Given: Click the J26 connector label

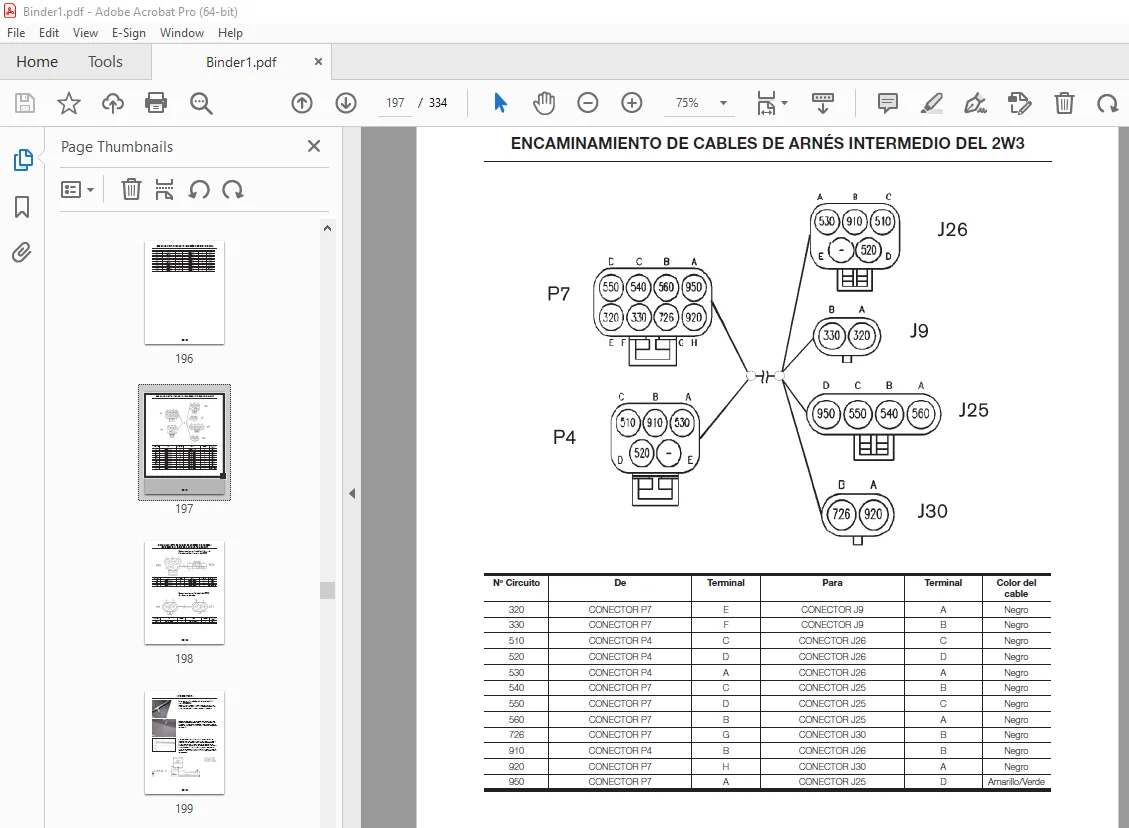Looking at the screenshot, I should 952,230.
